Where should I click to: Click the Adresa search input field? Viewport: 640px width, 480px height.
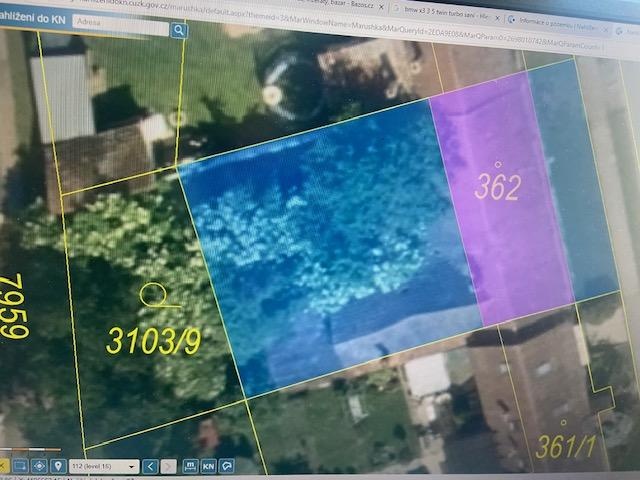point(125,30)
